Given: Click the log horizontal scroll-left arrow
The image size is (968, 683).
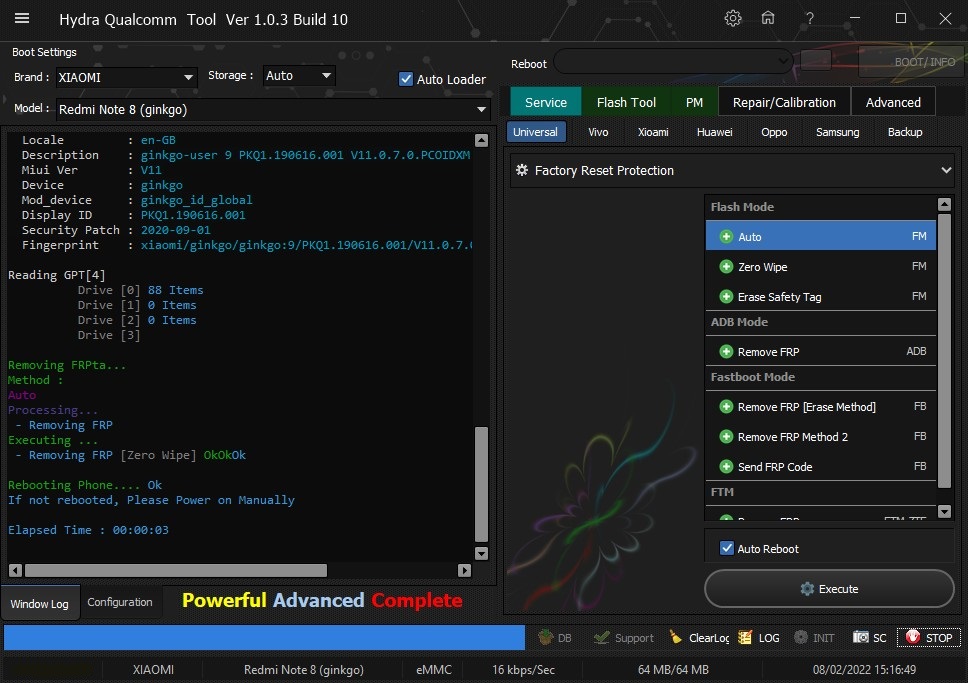Looking at the screenshot, I should coord(15,571).
